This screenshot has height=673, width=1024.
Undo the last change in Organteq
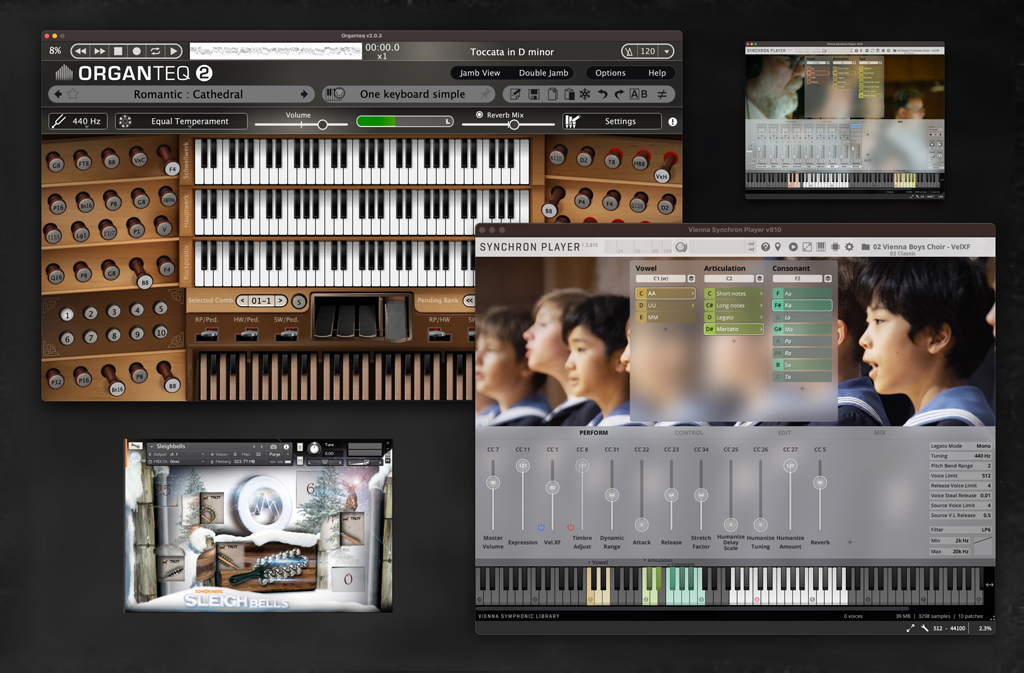click(x=602, y=94)
